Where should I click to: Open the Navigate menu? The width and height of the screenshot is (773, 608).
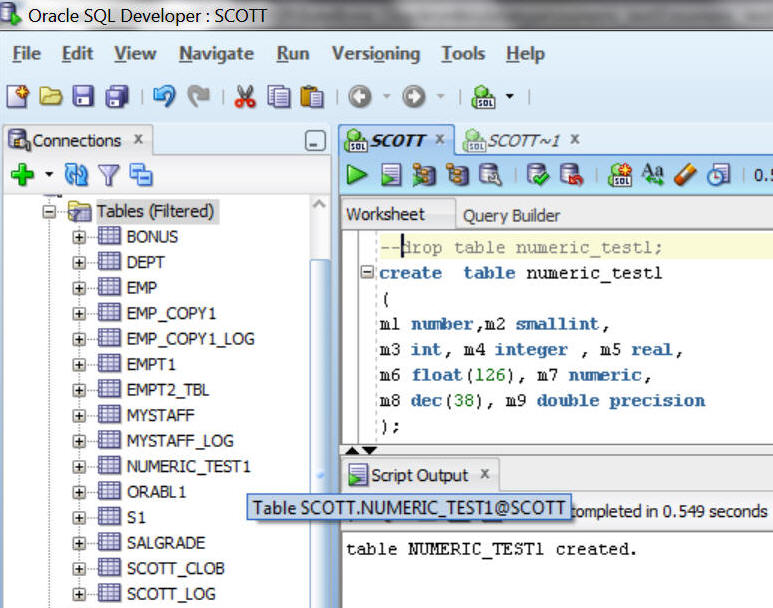216,53
